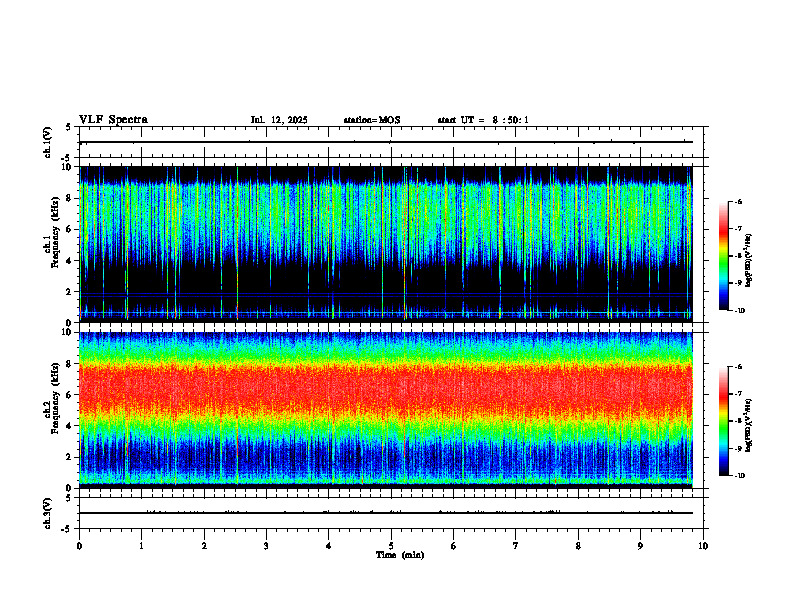792x612 pixels.
Task: Click time-axis tick label "9"
Action: [x=640, y=546]
